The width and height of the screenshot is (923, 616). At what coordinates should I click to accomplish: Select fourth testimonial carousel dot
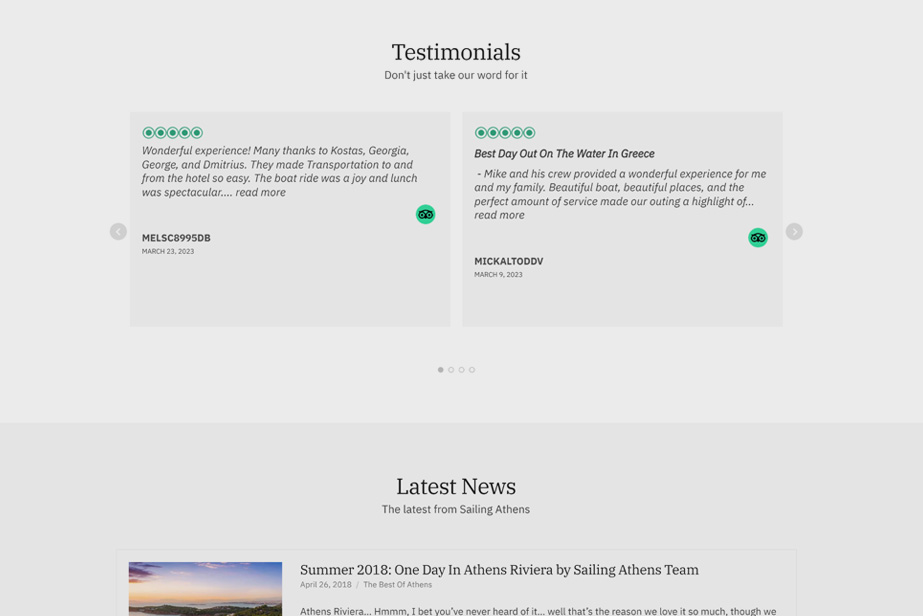pyautogui.click(x=472, y=370)
